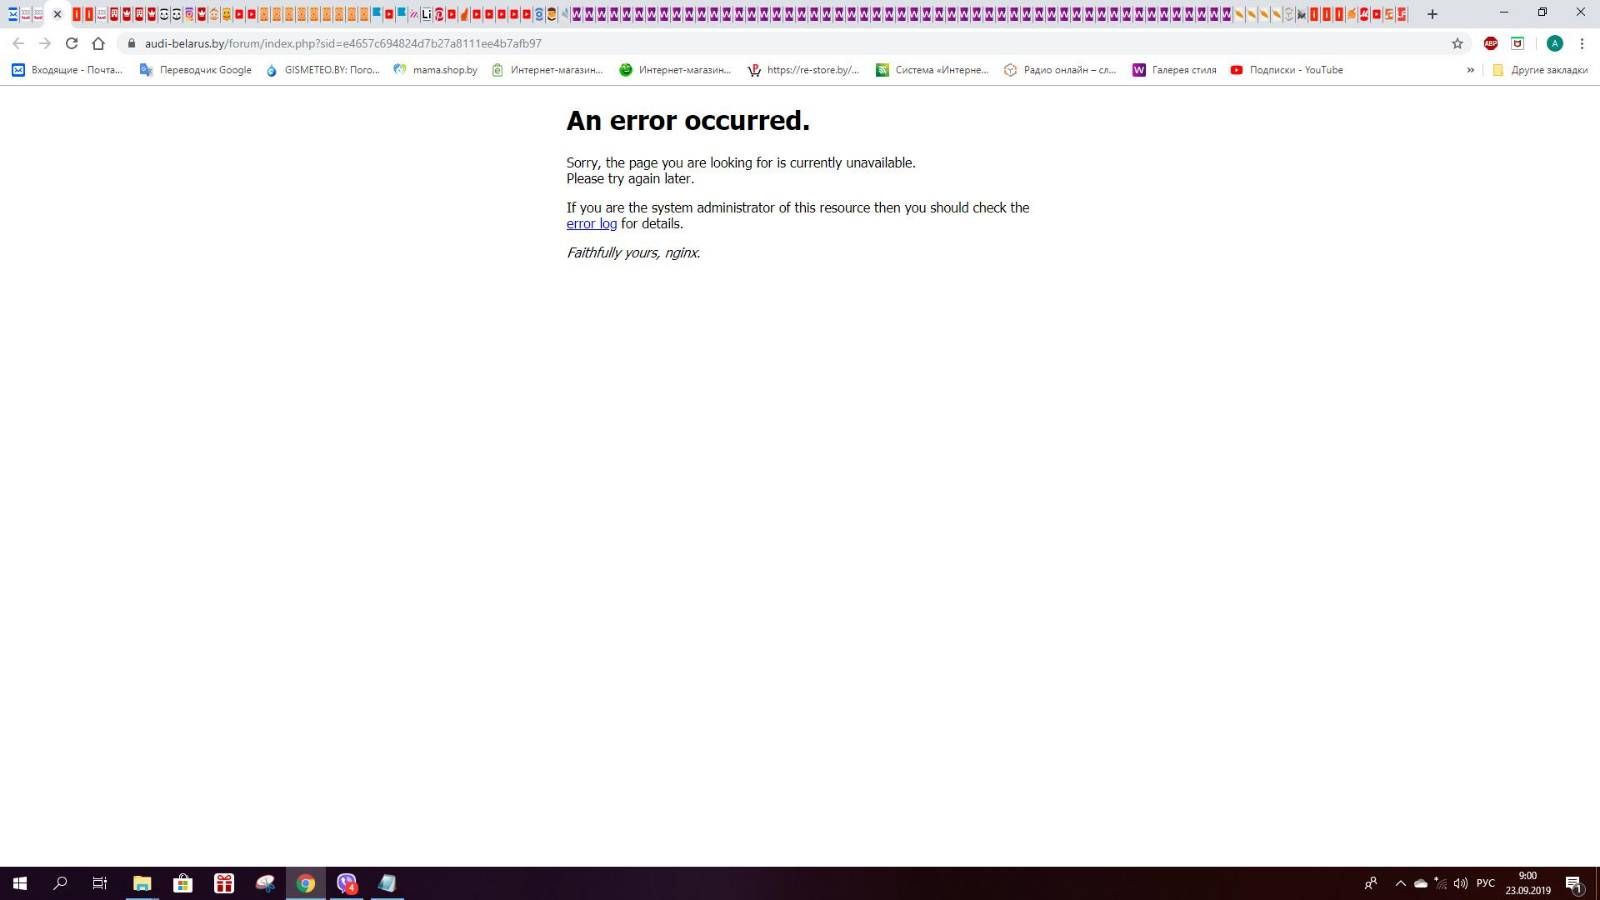Switch the РУС keyboard language indicator

click(x=1485, y=883)
